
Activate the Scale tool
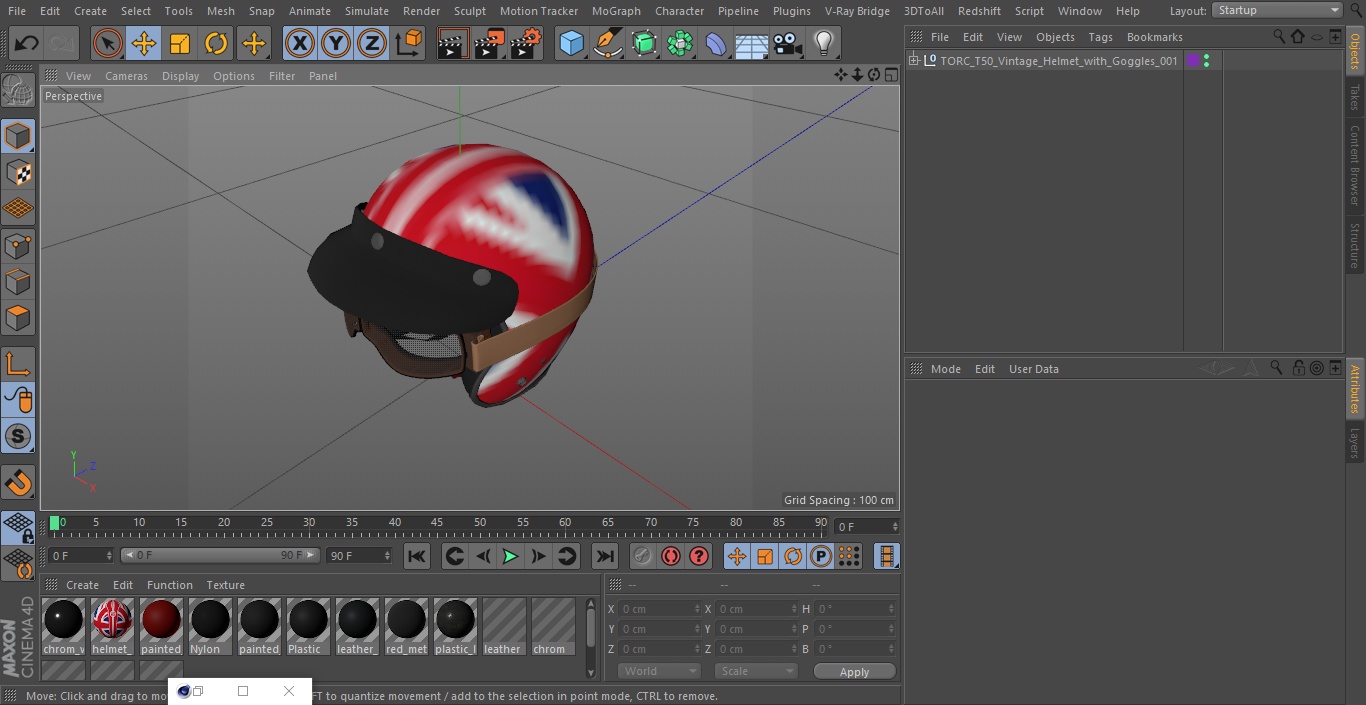click(180, 43)
